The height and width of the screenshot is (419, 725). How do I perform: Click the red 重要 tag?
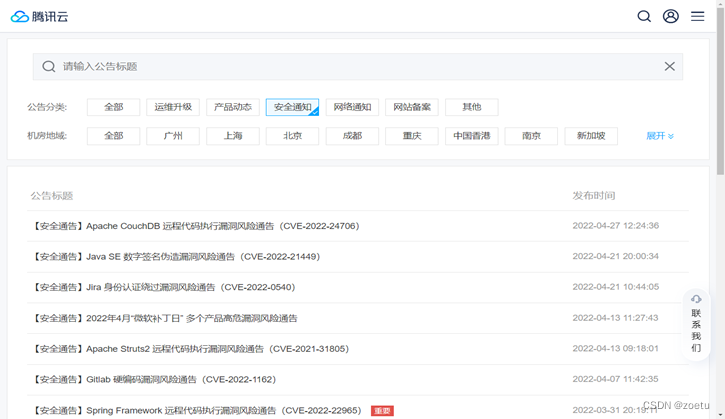[x=382, y=411]
